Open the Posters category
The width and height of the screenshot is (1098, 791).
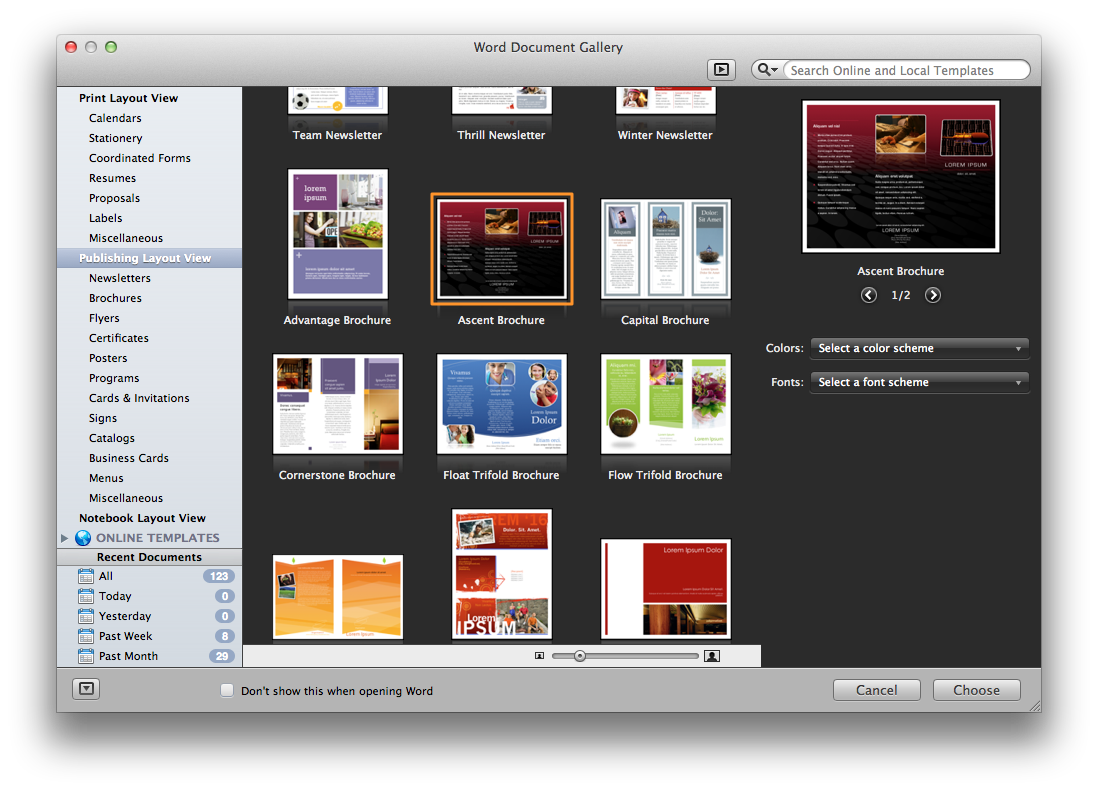pyautogui.click(x=108, y=358)
